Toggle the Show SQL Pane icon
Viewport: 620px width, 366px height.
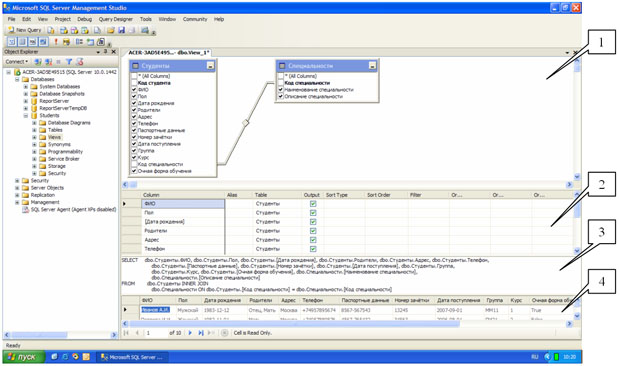pos(33,42)
